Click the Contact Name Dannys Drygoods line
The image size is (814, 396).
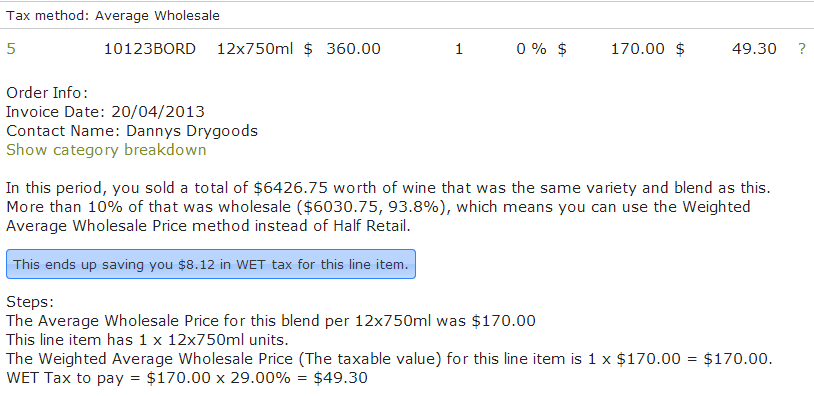point(132,131)
